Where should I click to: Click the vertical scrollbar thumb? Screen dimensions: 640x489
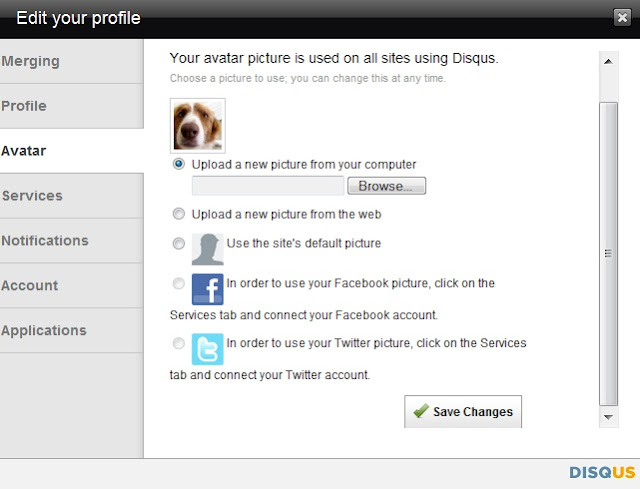[607, 252]
